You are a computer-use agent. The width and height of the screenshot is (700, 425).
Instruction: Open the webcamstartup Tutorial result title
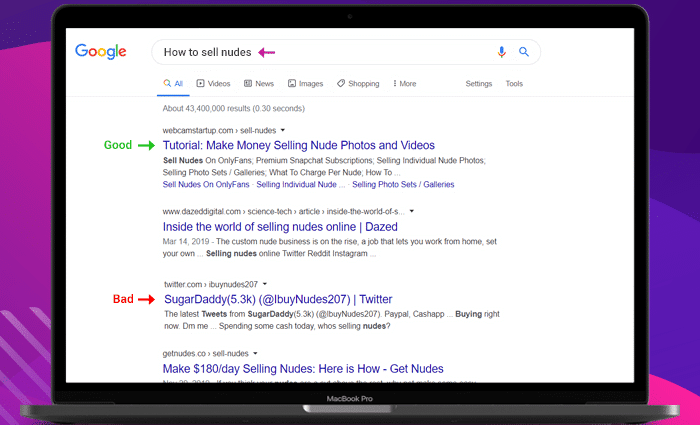pos(297,145)
